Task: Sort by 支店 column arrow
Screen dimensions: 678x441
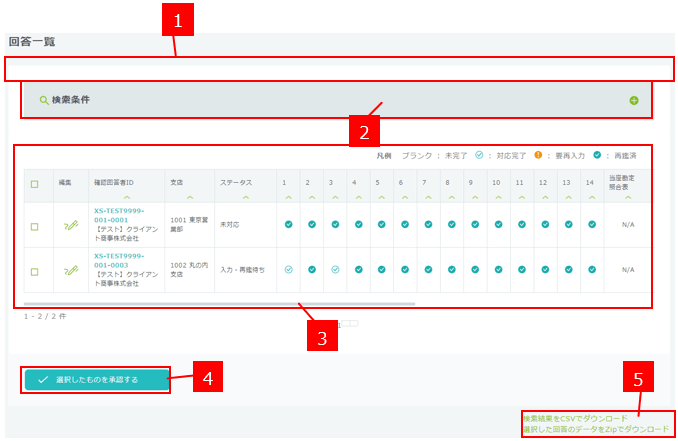Action: (x=189, y=197)
